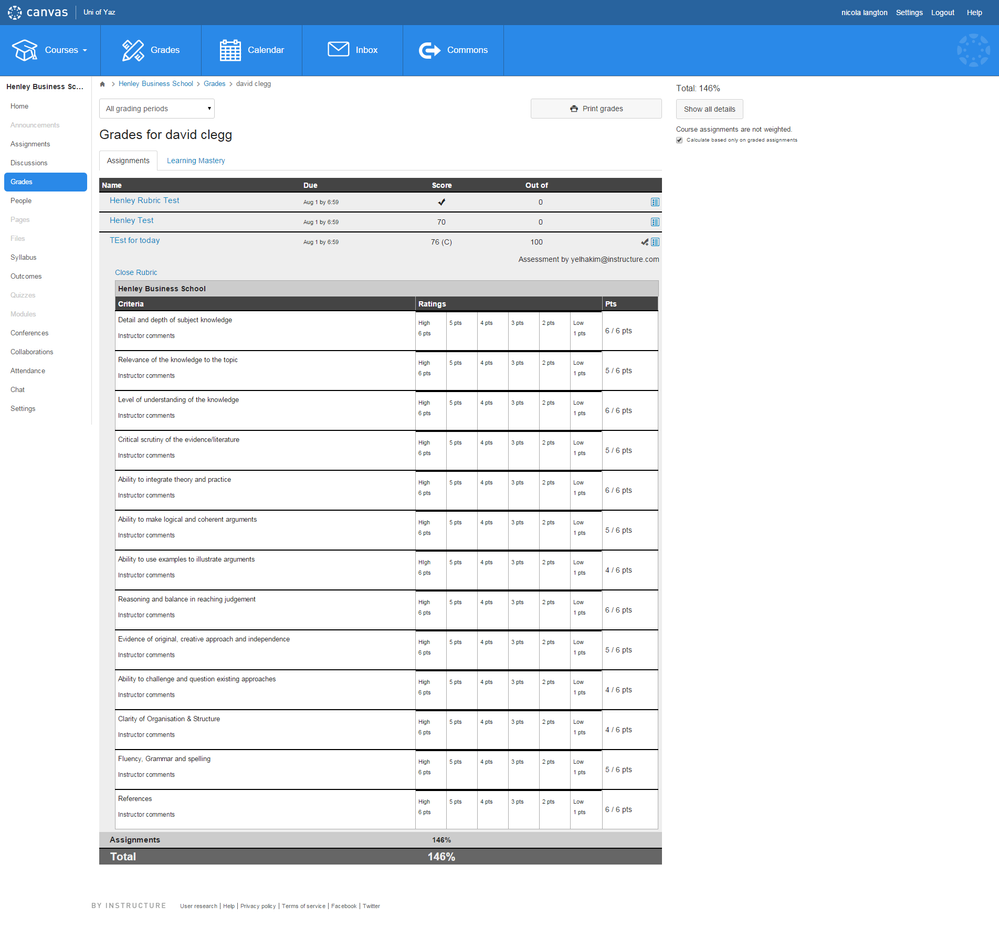Select Discussions in the course sidebar
Image resolution: width=999 pixels, height=929 pixels.
tap(29, 163)
